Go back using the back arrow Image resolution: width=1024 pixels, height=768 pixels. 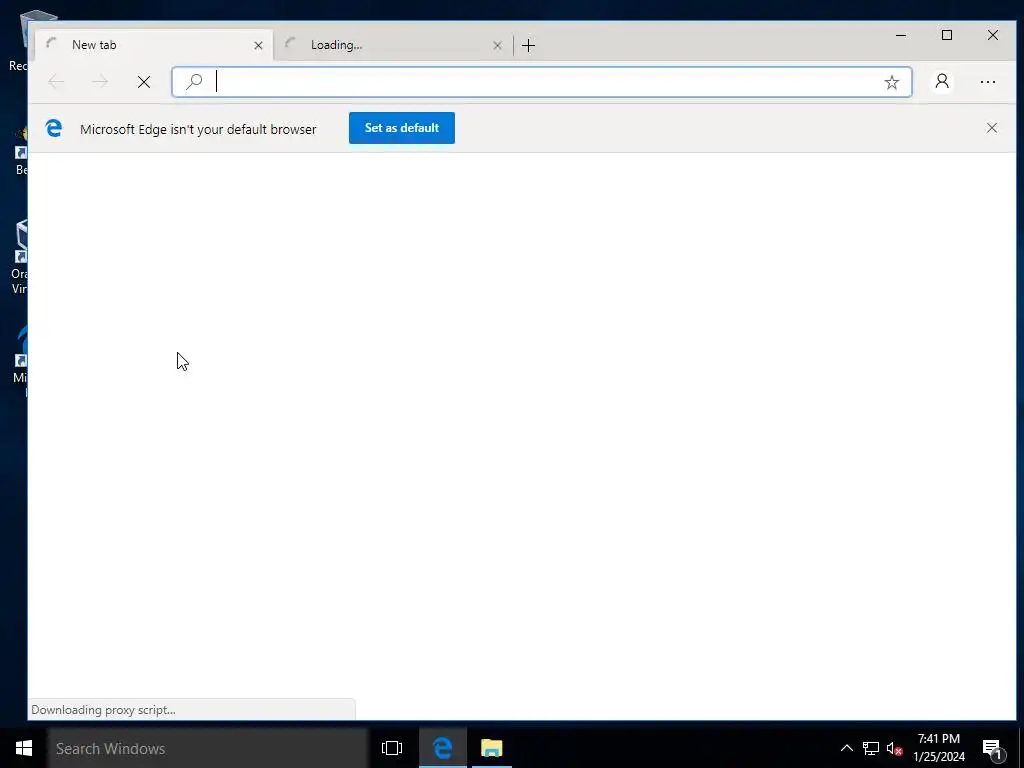56,82
